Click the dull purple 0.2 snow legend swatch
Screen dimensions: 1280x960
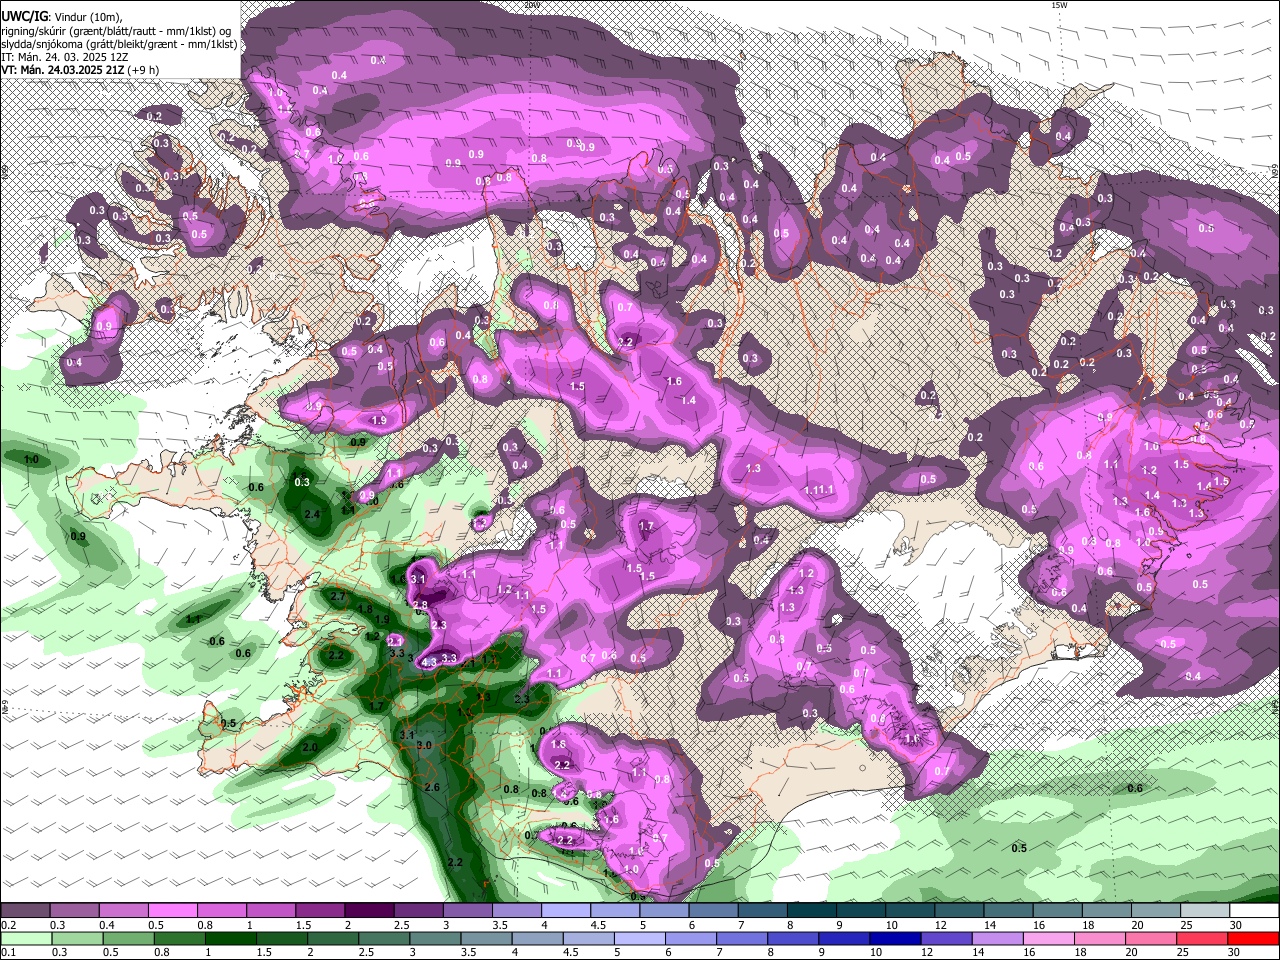(25, 911)
